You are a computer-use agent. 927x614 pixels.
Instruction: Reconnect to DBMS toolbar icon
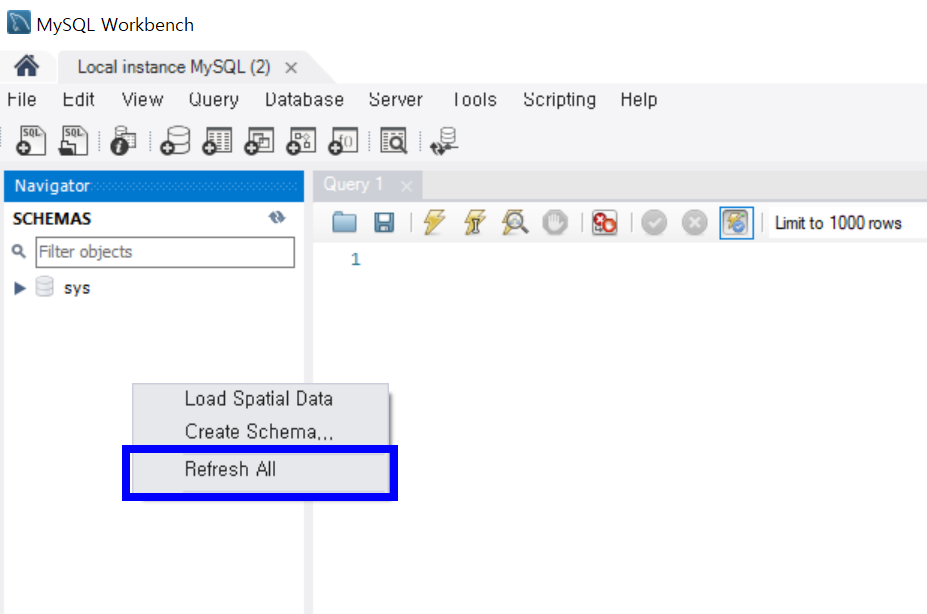(x=444, y=141)
